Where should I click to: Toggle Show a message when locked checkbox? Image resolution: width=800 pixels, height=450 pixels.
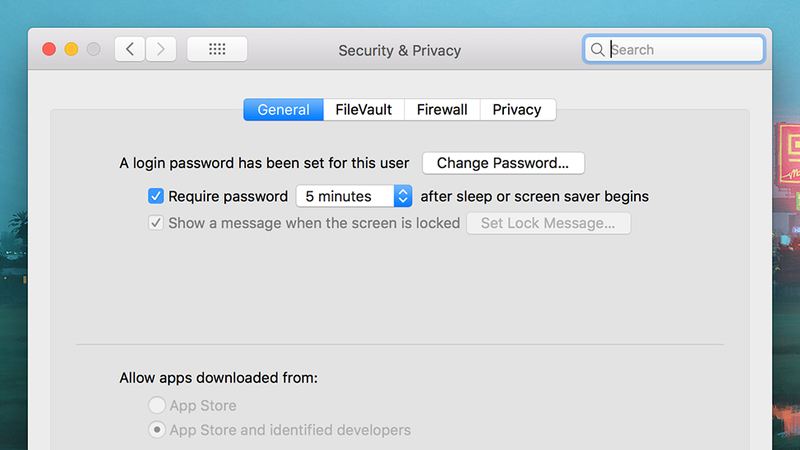coord(156,223)
